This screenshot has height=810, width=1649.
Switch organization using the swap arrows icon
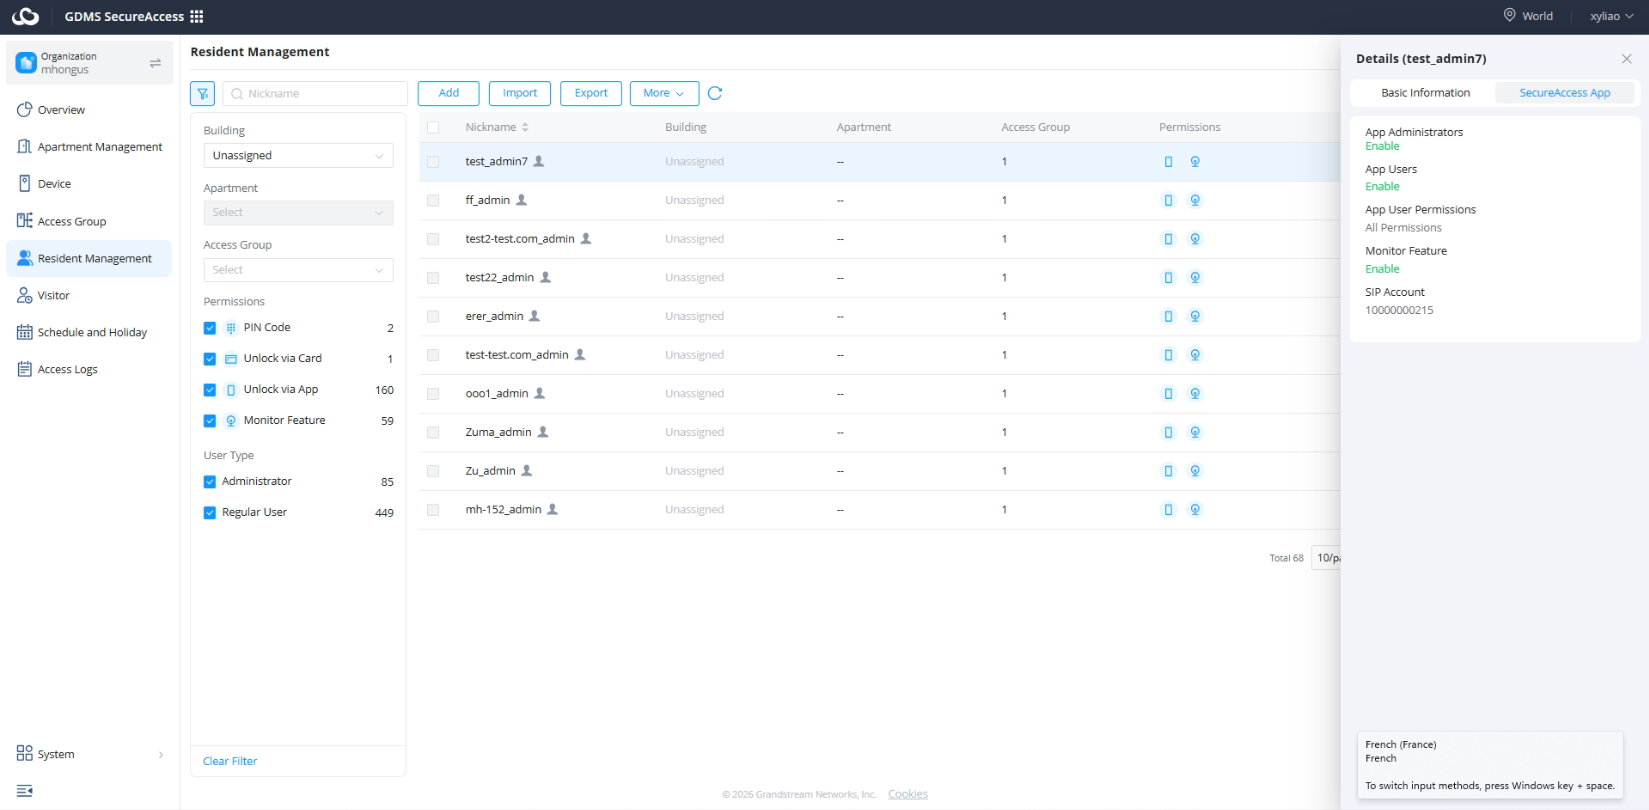point(155,63)
